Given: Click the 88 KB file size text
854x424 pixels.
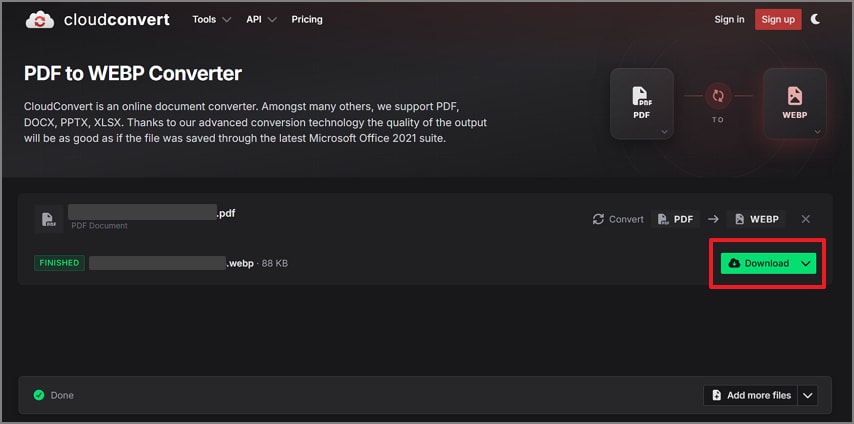Looking at the screenshot, I should click(x=274, y=263).
